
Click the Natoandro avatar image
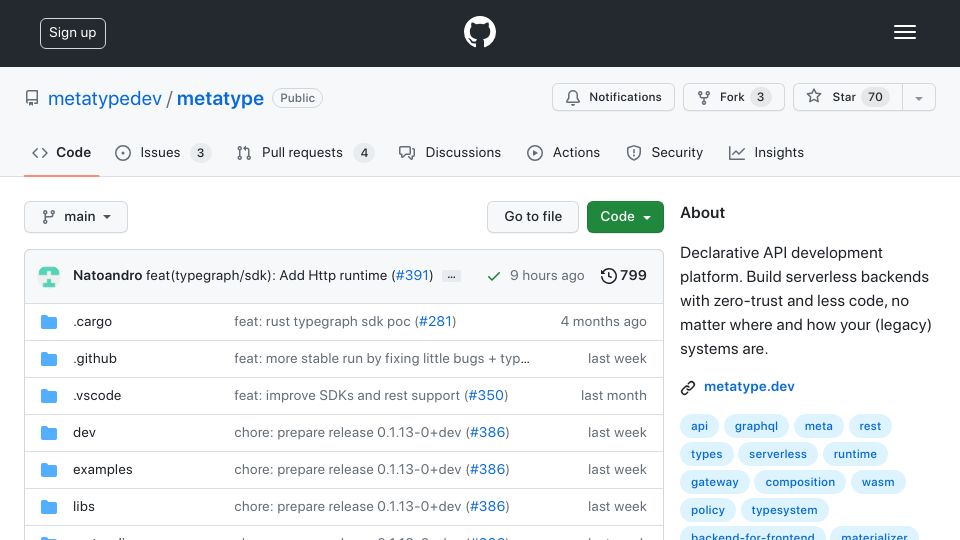(x=49, y=276)
